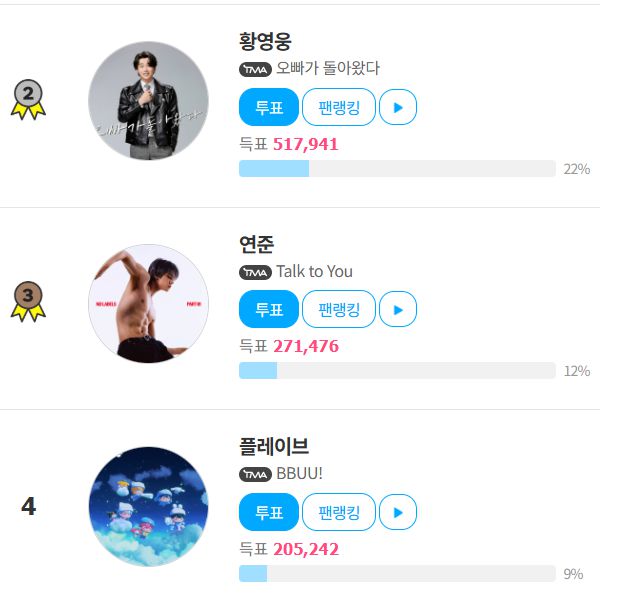This screenshot has height=608, width=635.
Task: Click the TMA badge beside Talk to You
Action: pos(255,272)
